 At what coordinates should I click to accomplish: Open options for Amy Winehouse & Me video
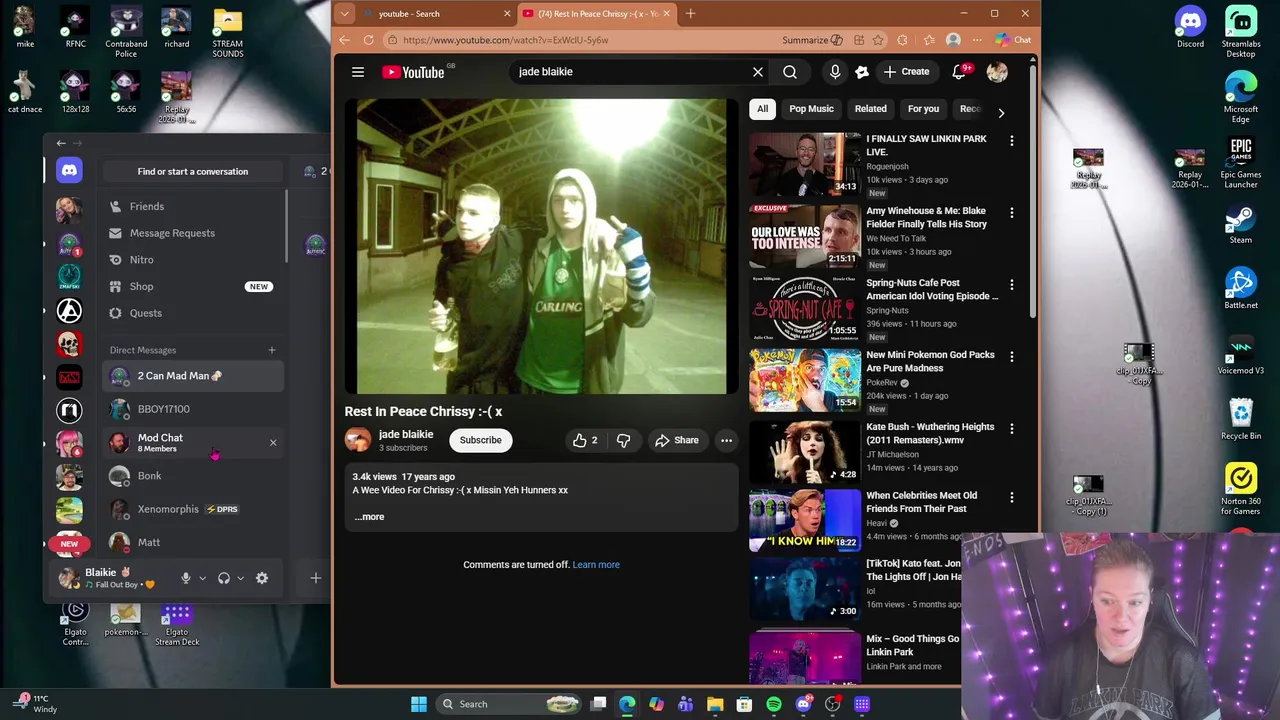click(1011, 213)
